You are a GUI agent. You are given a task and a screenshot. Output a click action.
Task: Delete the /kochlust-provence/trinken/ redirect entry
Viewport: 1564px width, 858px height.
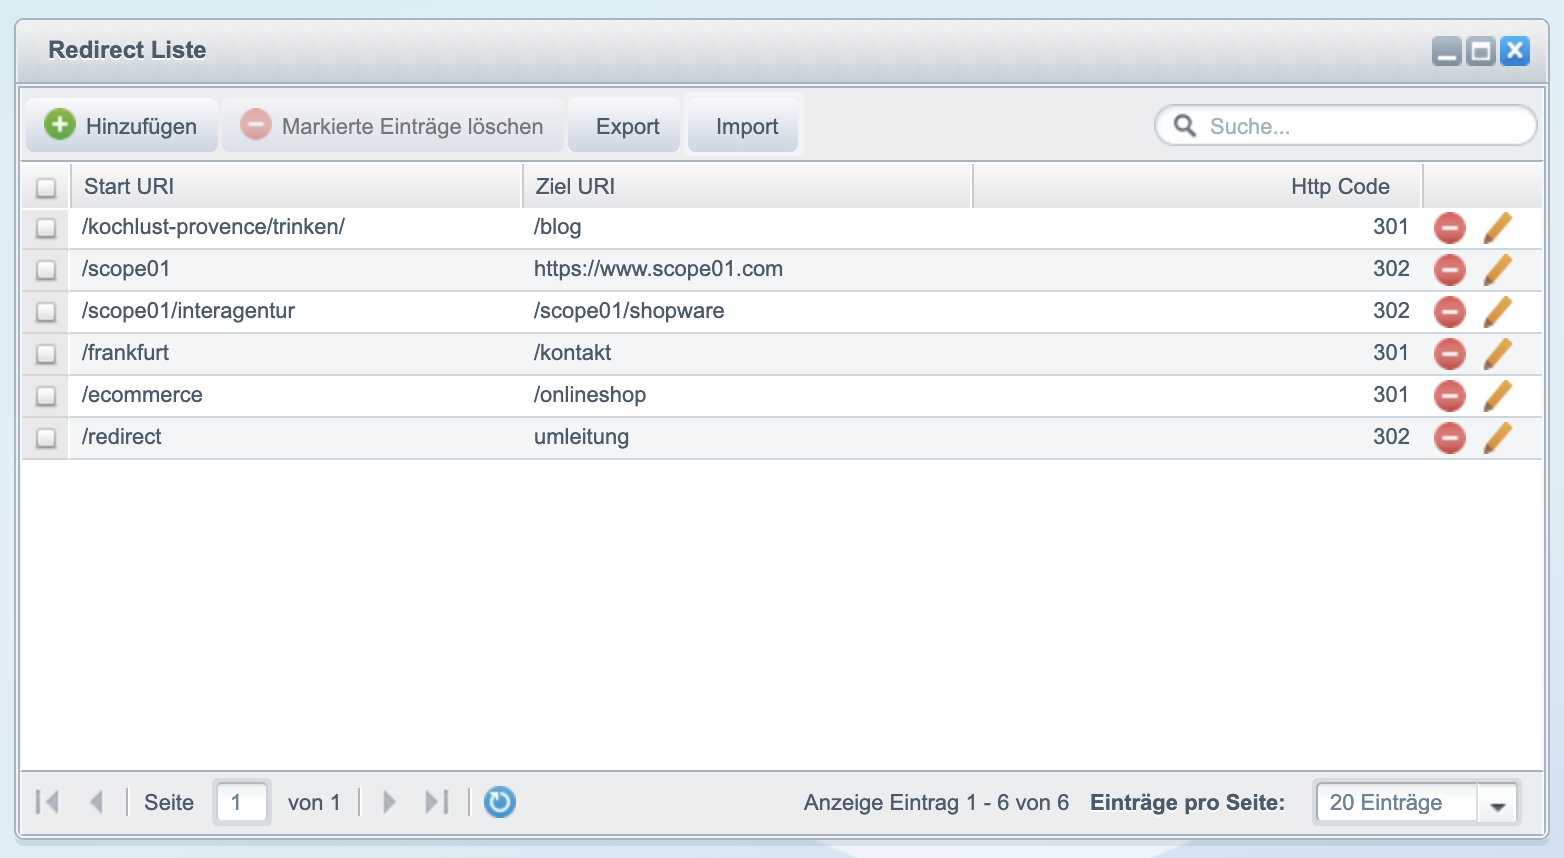[x=1449, y=228]
